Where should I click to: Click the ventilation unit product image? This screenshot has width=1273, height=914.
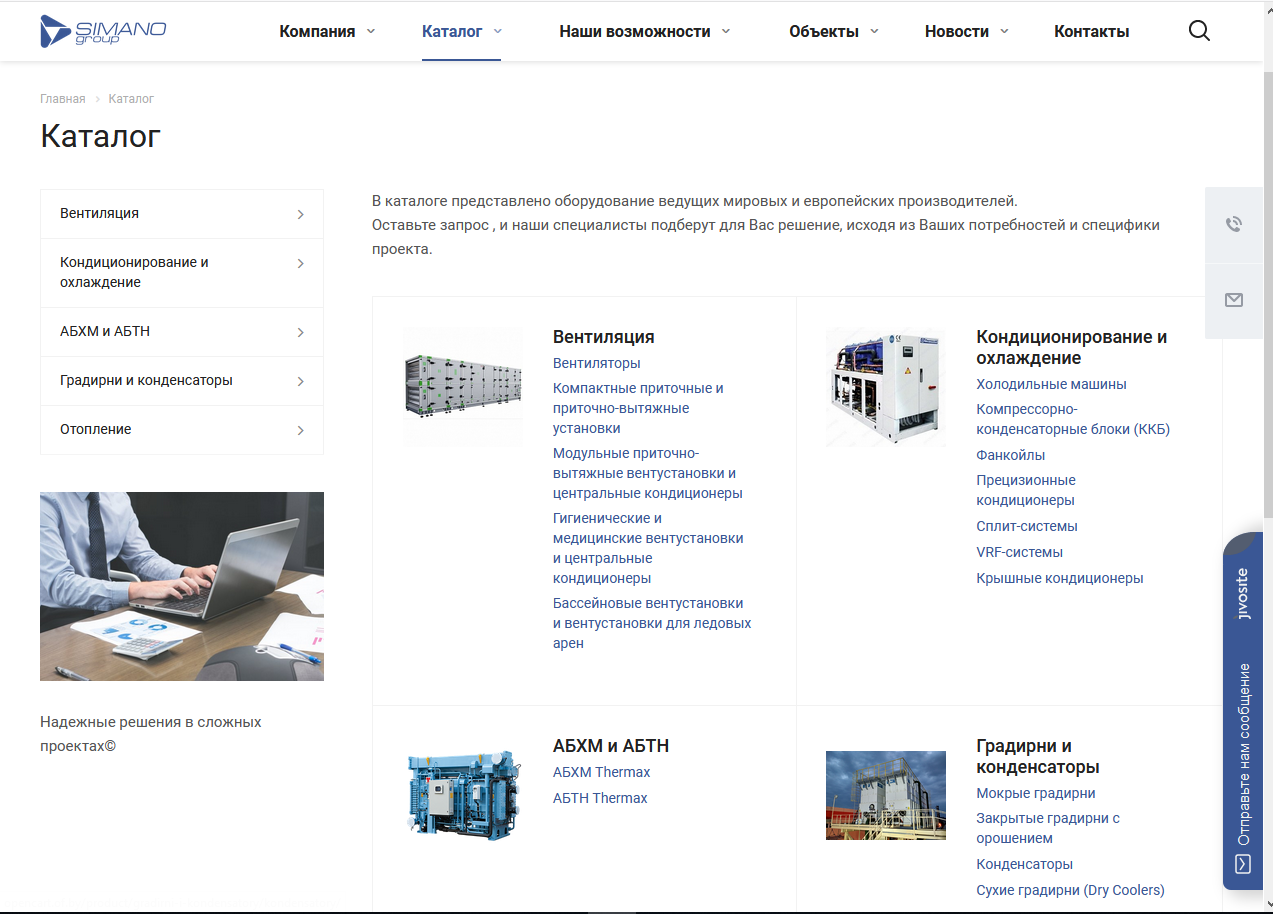pos(463,386)
